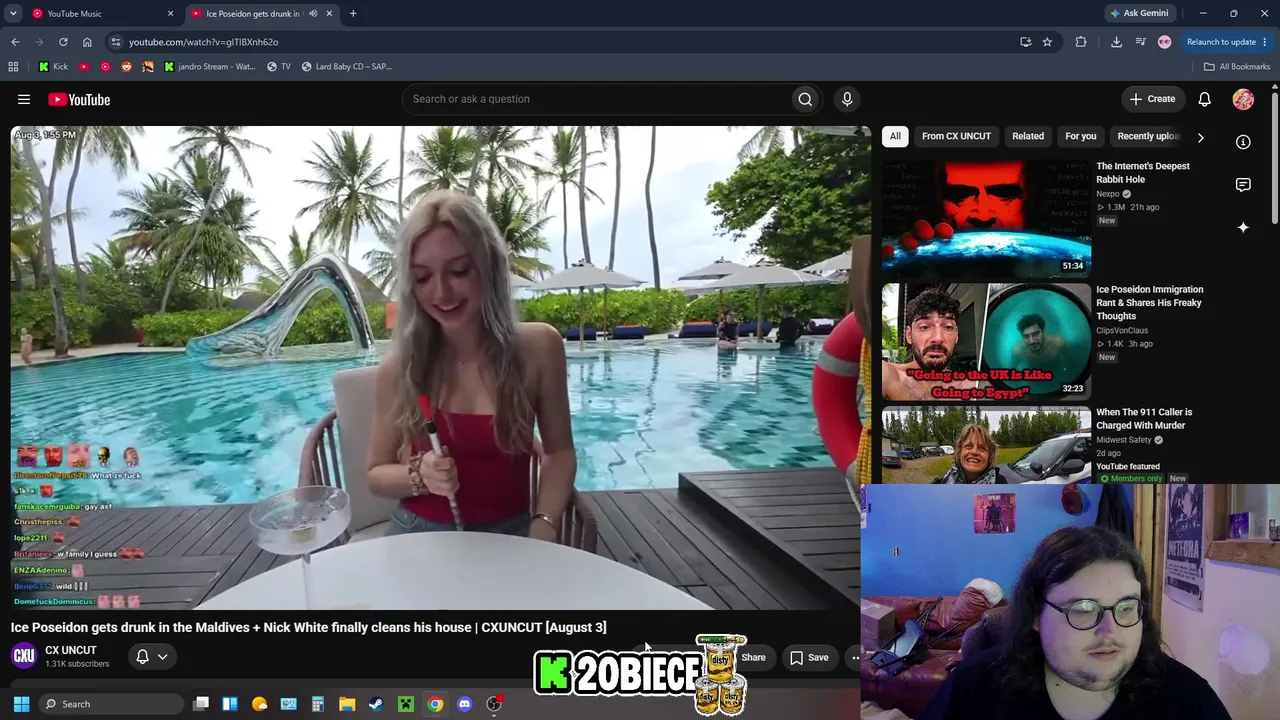Open the jandro Stream bookmark

click(209, 67)
